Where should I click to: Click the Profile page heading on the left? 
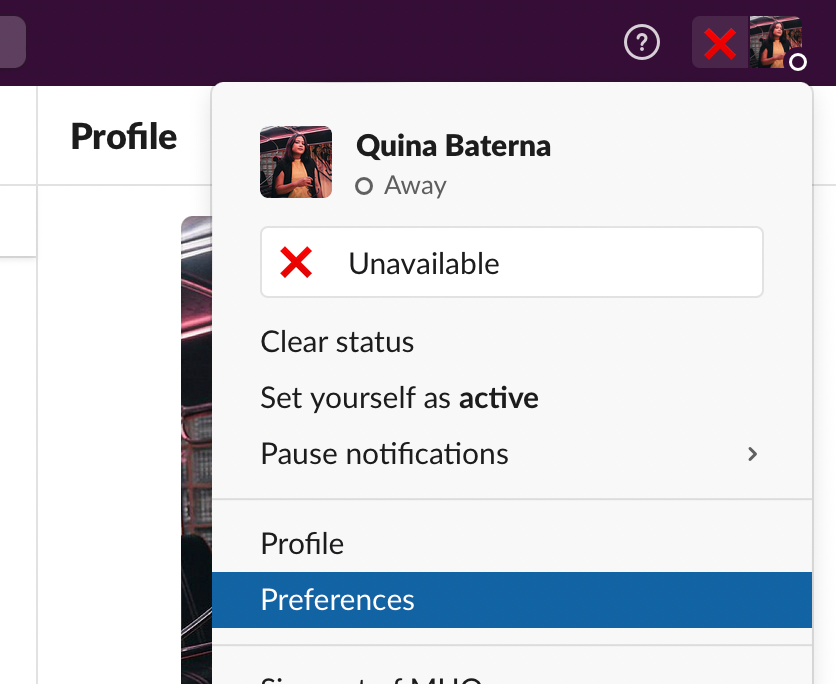click(123, 137)
